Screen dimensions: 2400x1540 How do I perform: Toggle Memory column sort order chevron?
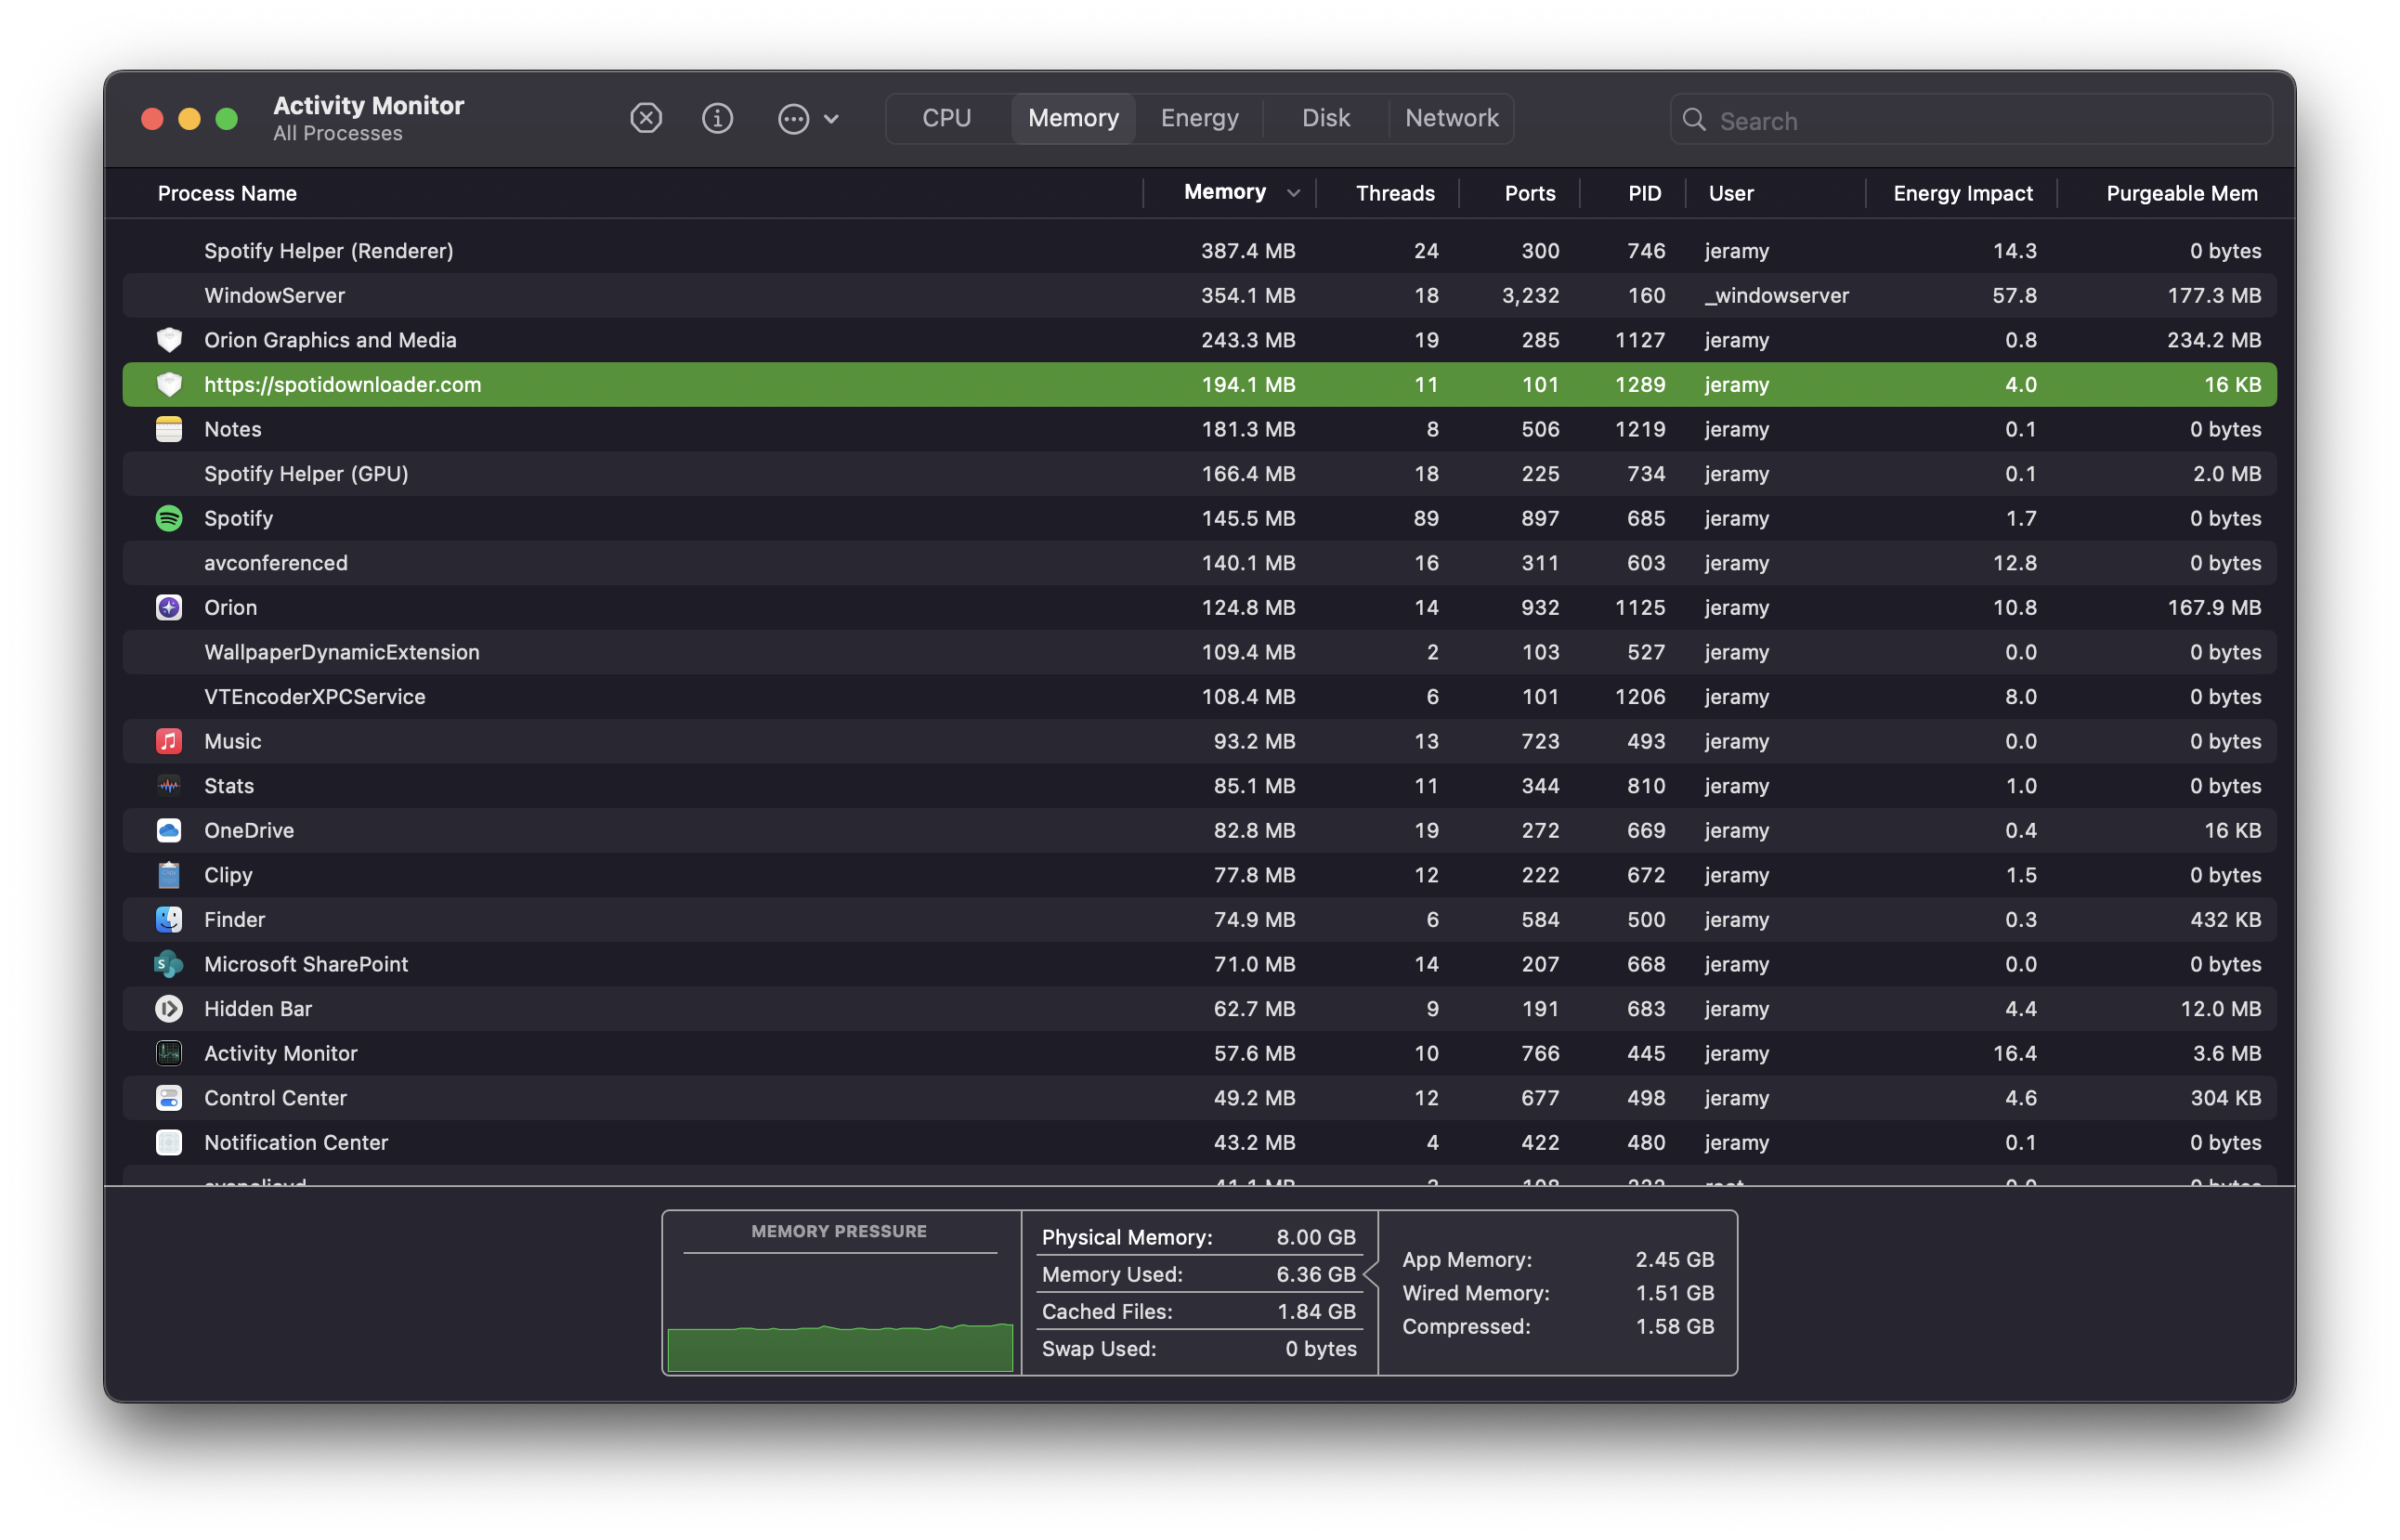(1293, 193)
